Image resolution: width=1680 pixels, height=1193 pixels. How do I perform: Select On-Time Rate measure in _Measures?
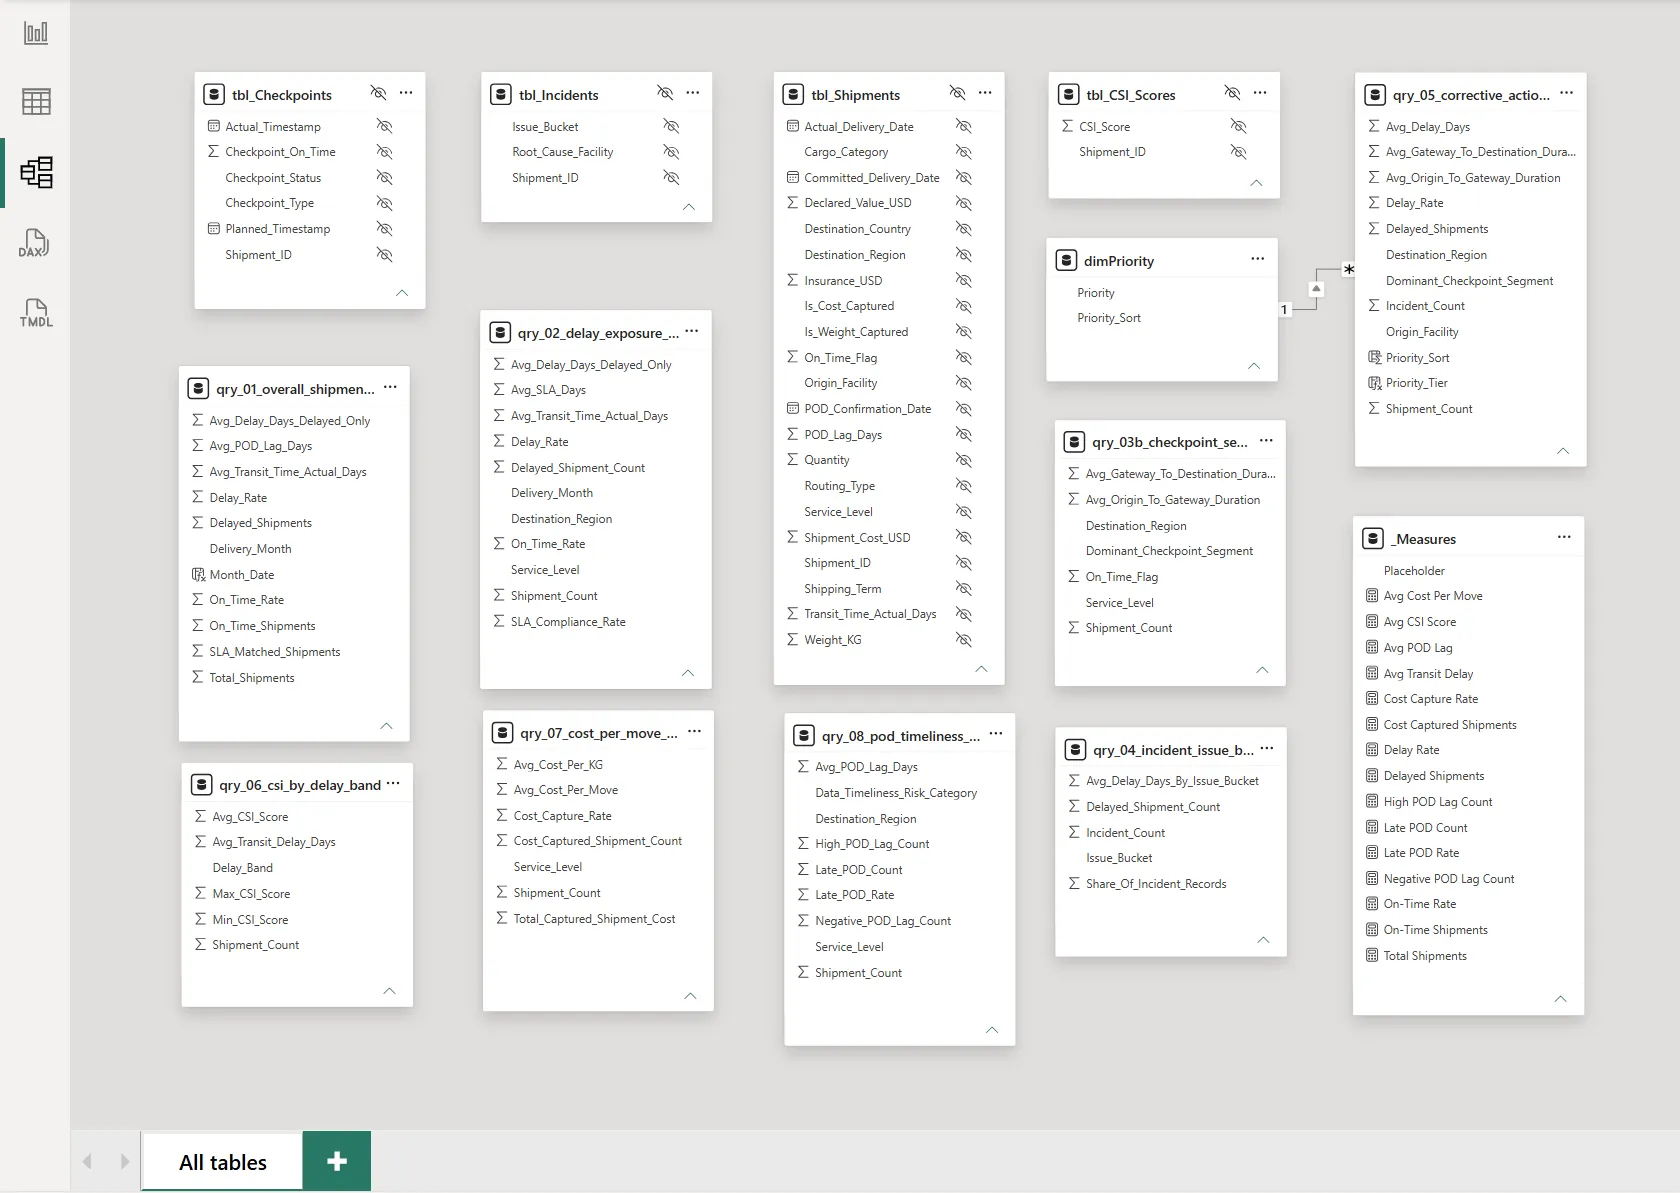(1419, 904)
